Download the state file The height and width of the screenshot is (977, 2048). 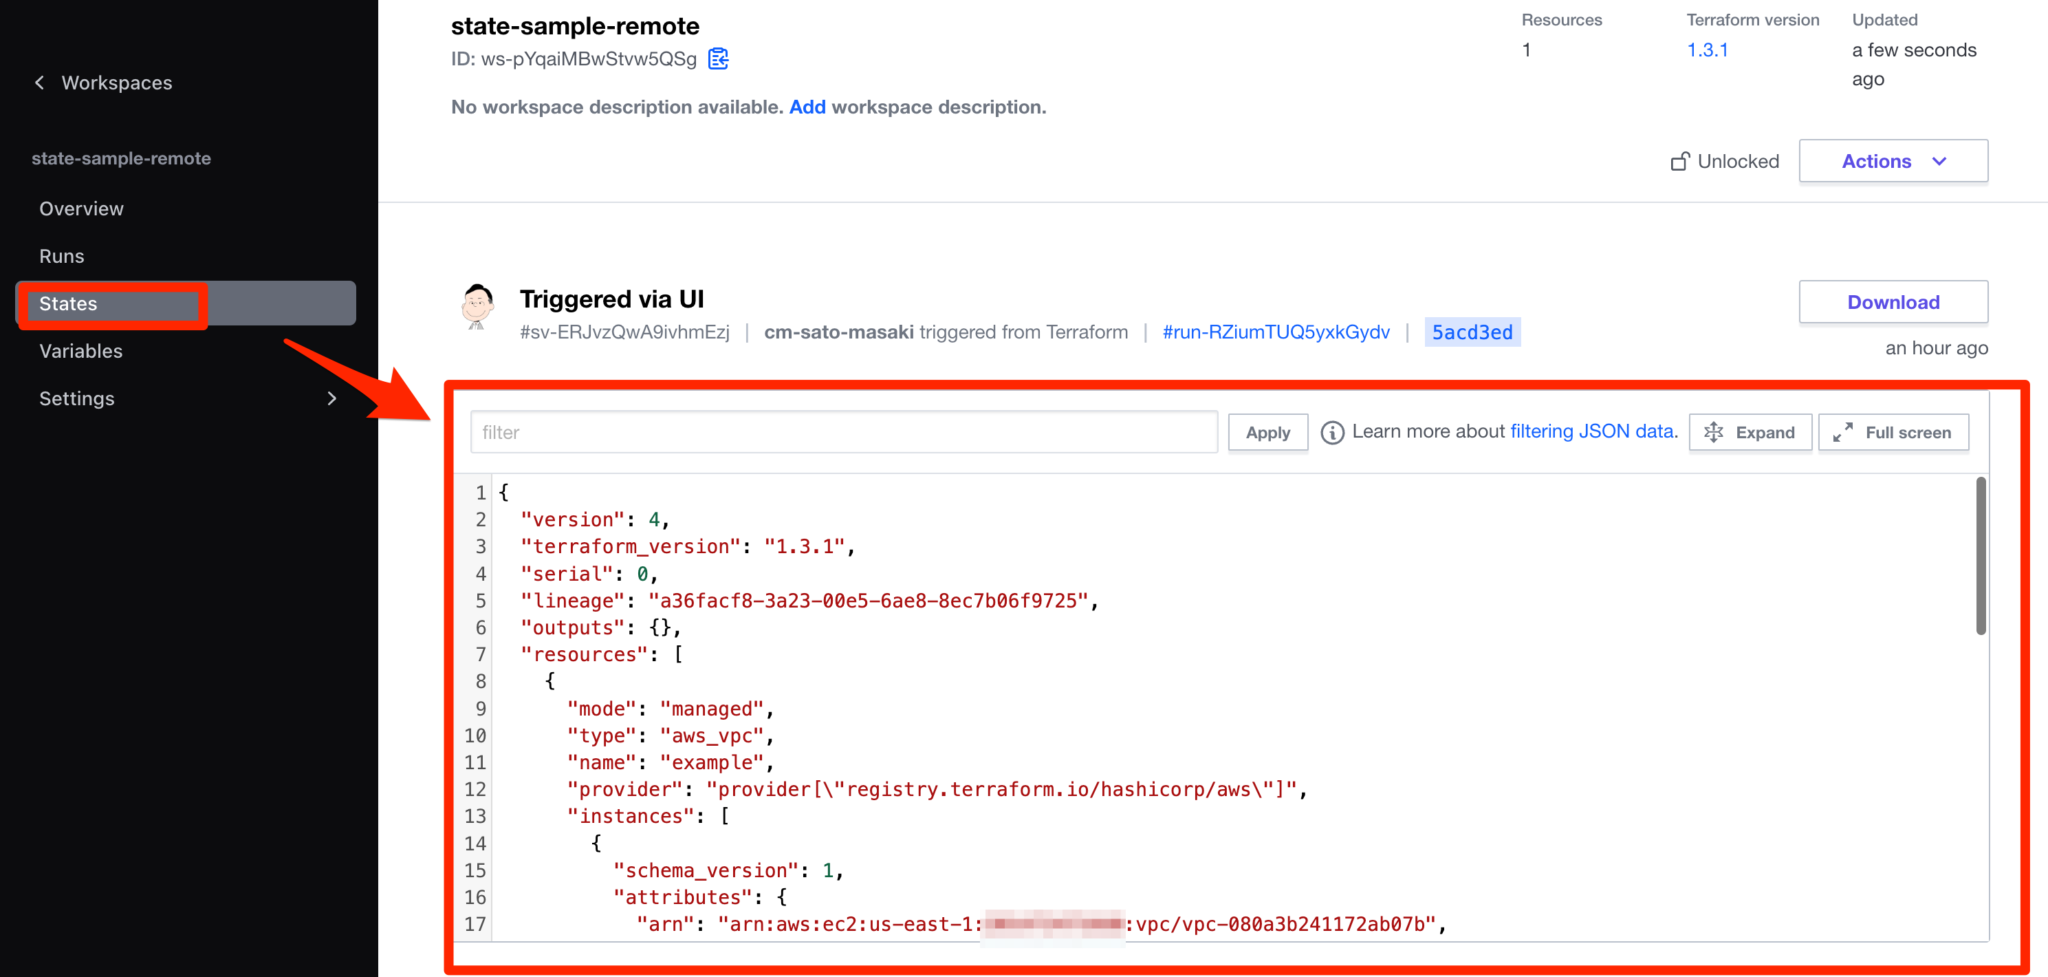(x=1892, y=301)
